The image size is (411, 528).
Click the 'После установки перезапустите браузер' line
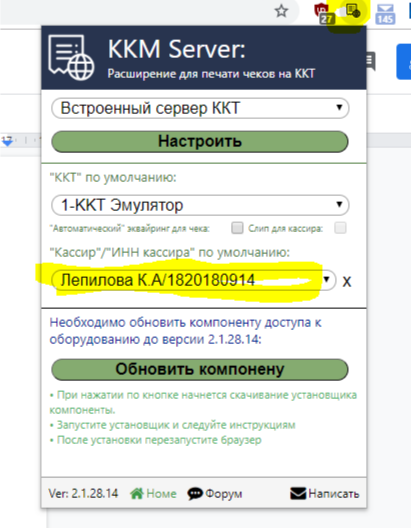point(156,440)
